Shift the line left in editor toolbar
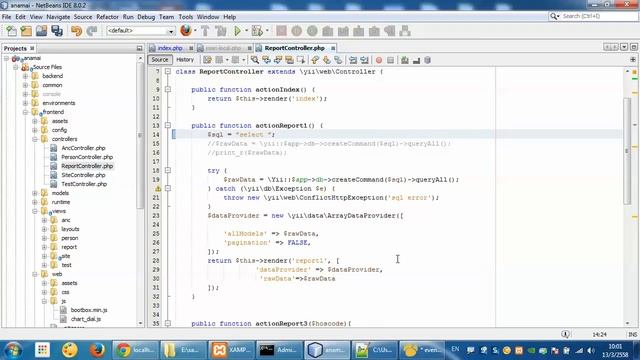Viewport: 640px width, 360px height. click(353, 60)
